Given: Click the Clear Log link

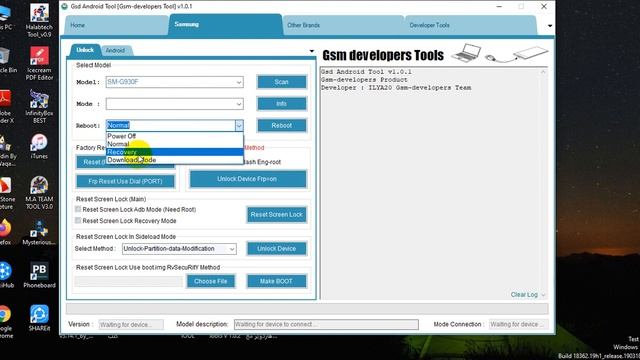Looking at the screenshot, I should click(524, 295).
